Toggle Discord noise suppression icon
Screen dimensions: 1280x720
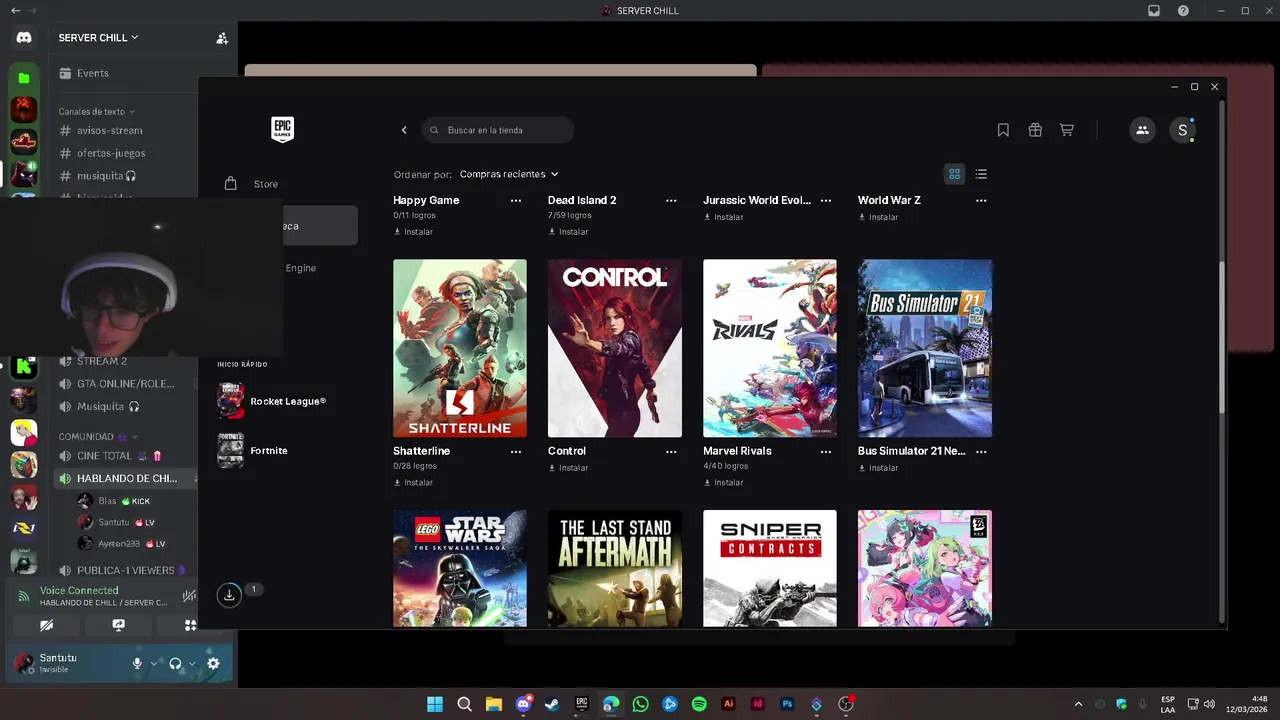click(x=189, y=596)
